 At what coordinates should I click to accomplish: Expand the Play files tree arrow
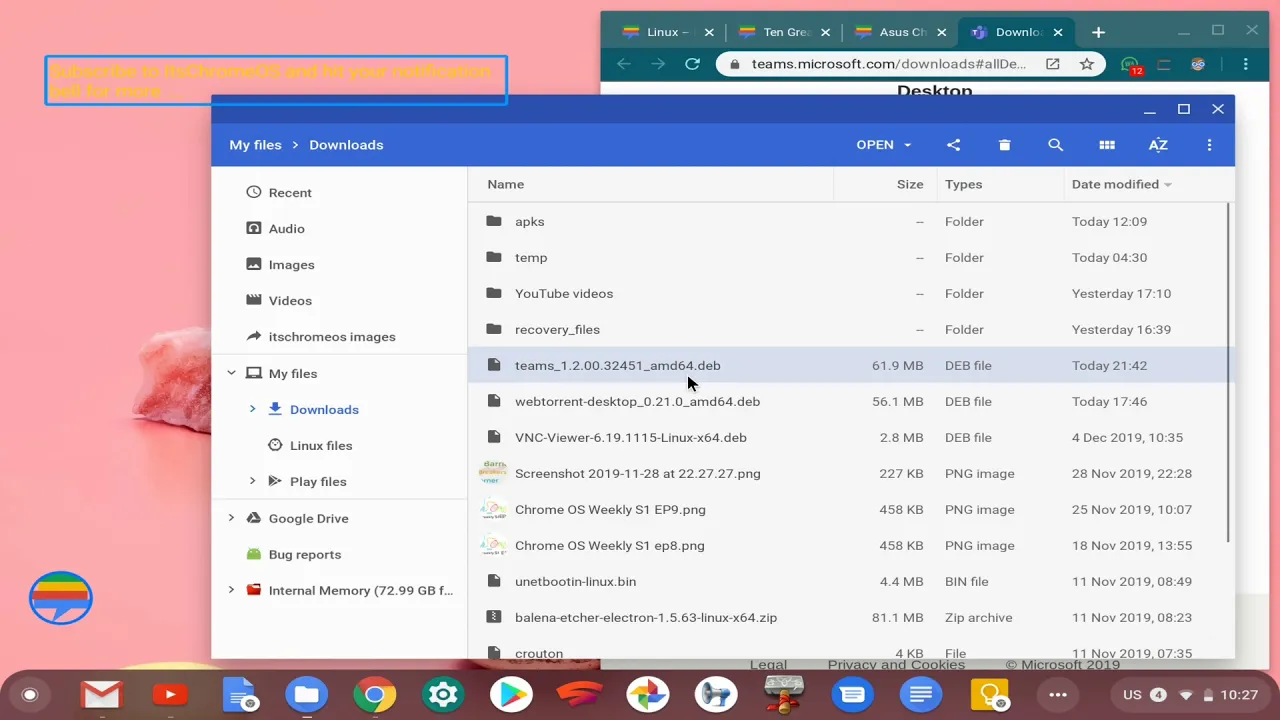coord(252,481)
